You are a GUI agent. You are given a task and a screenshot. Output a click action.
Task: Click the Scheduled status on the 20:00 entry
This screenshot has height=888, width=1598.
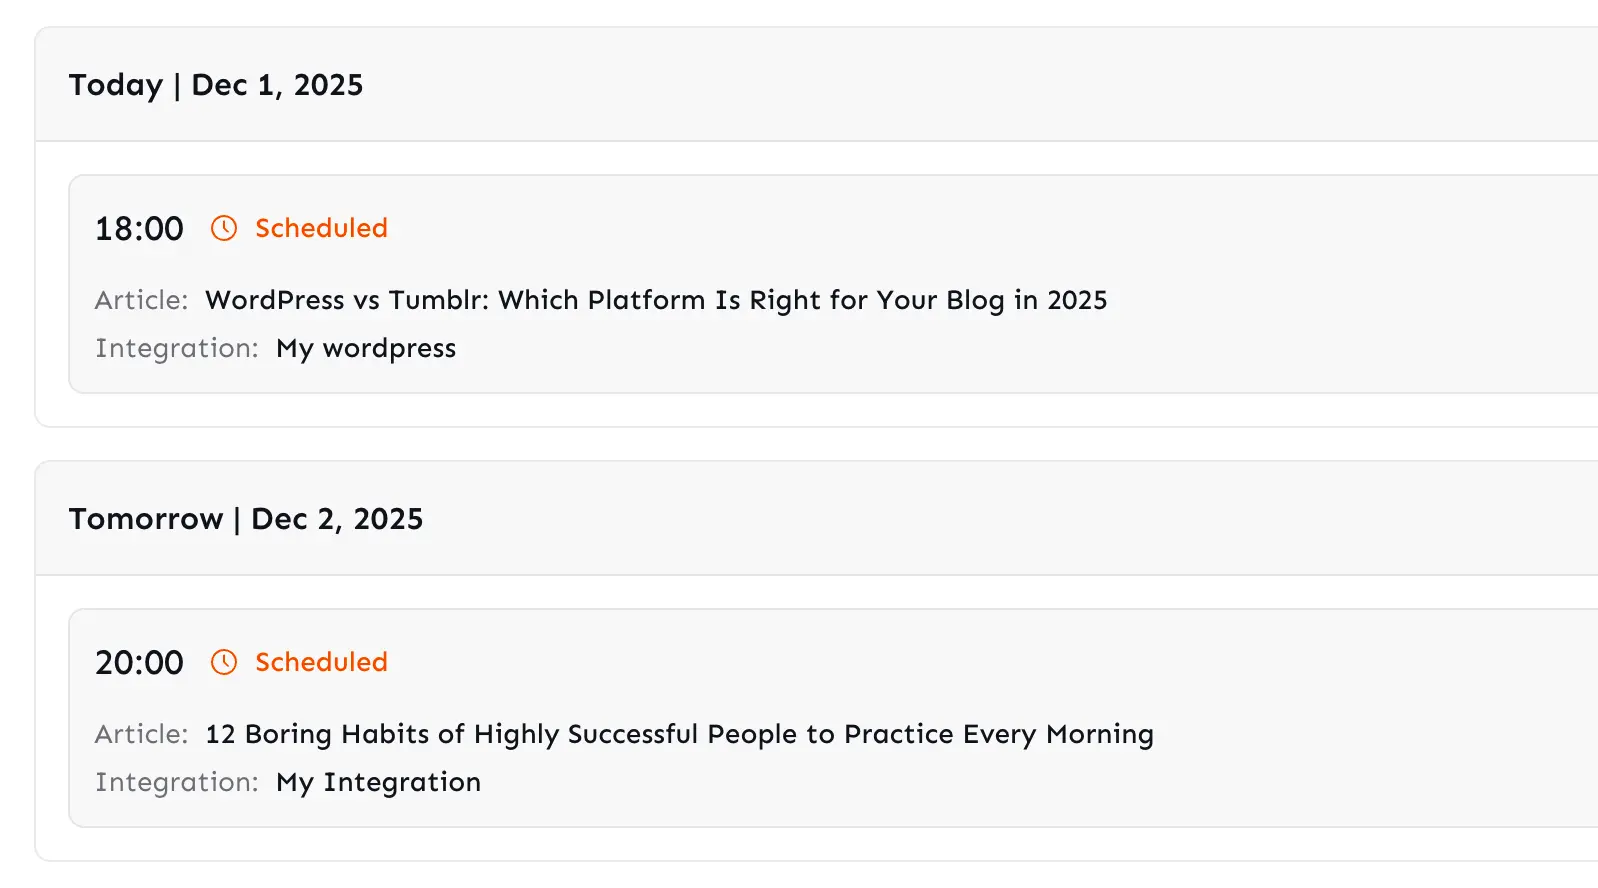coord(321,663)
